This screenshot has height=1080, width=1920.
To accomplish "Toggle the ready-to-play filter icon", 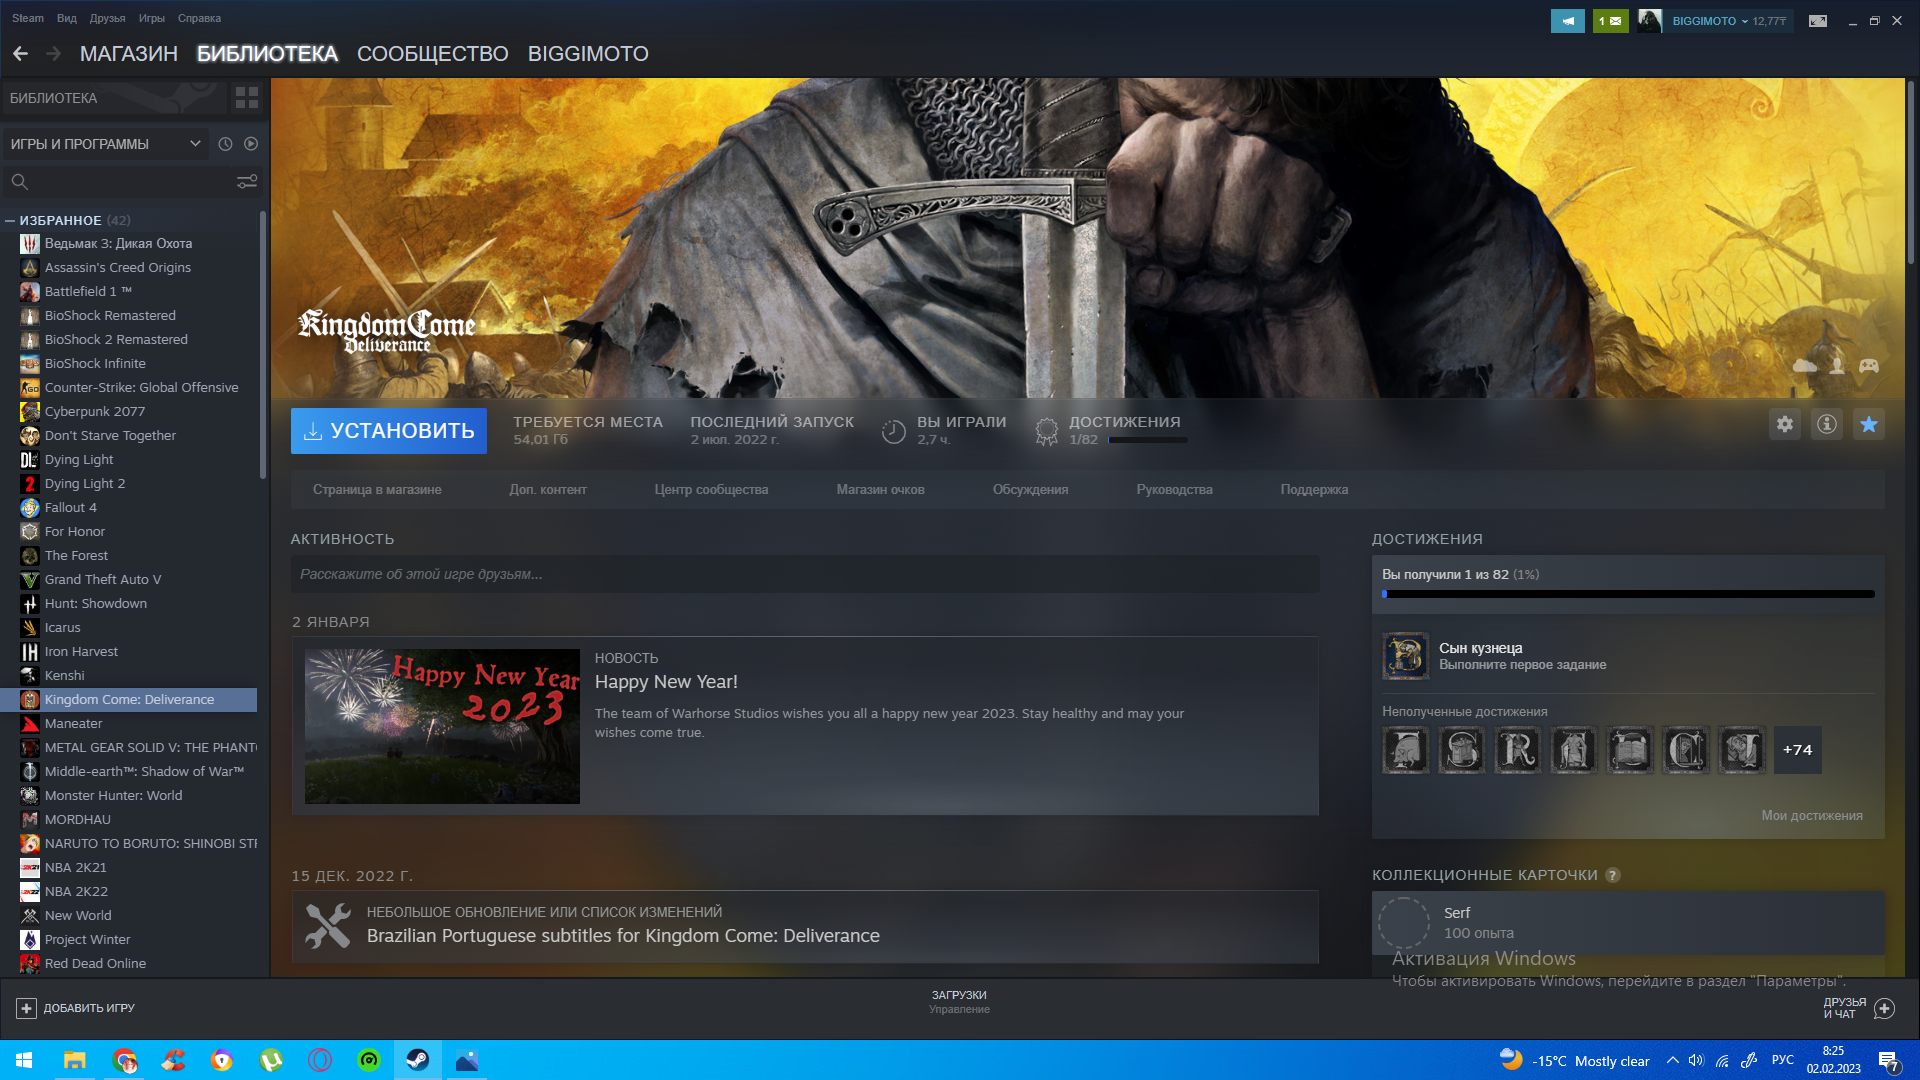I will [x=251, y=144].
